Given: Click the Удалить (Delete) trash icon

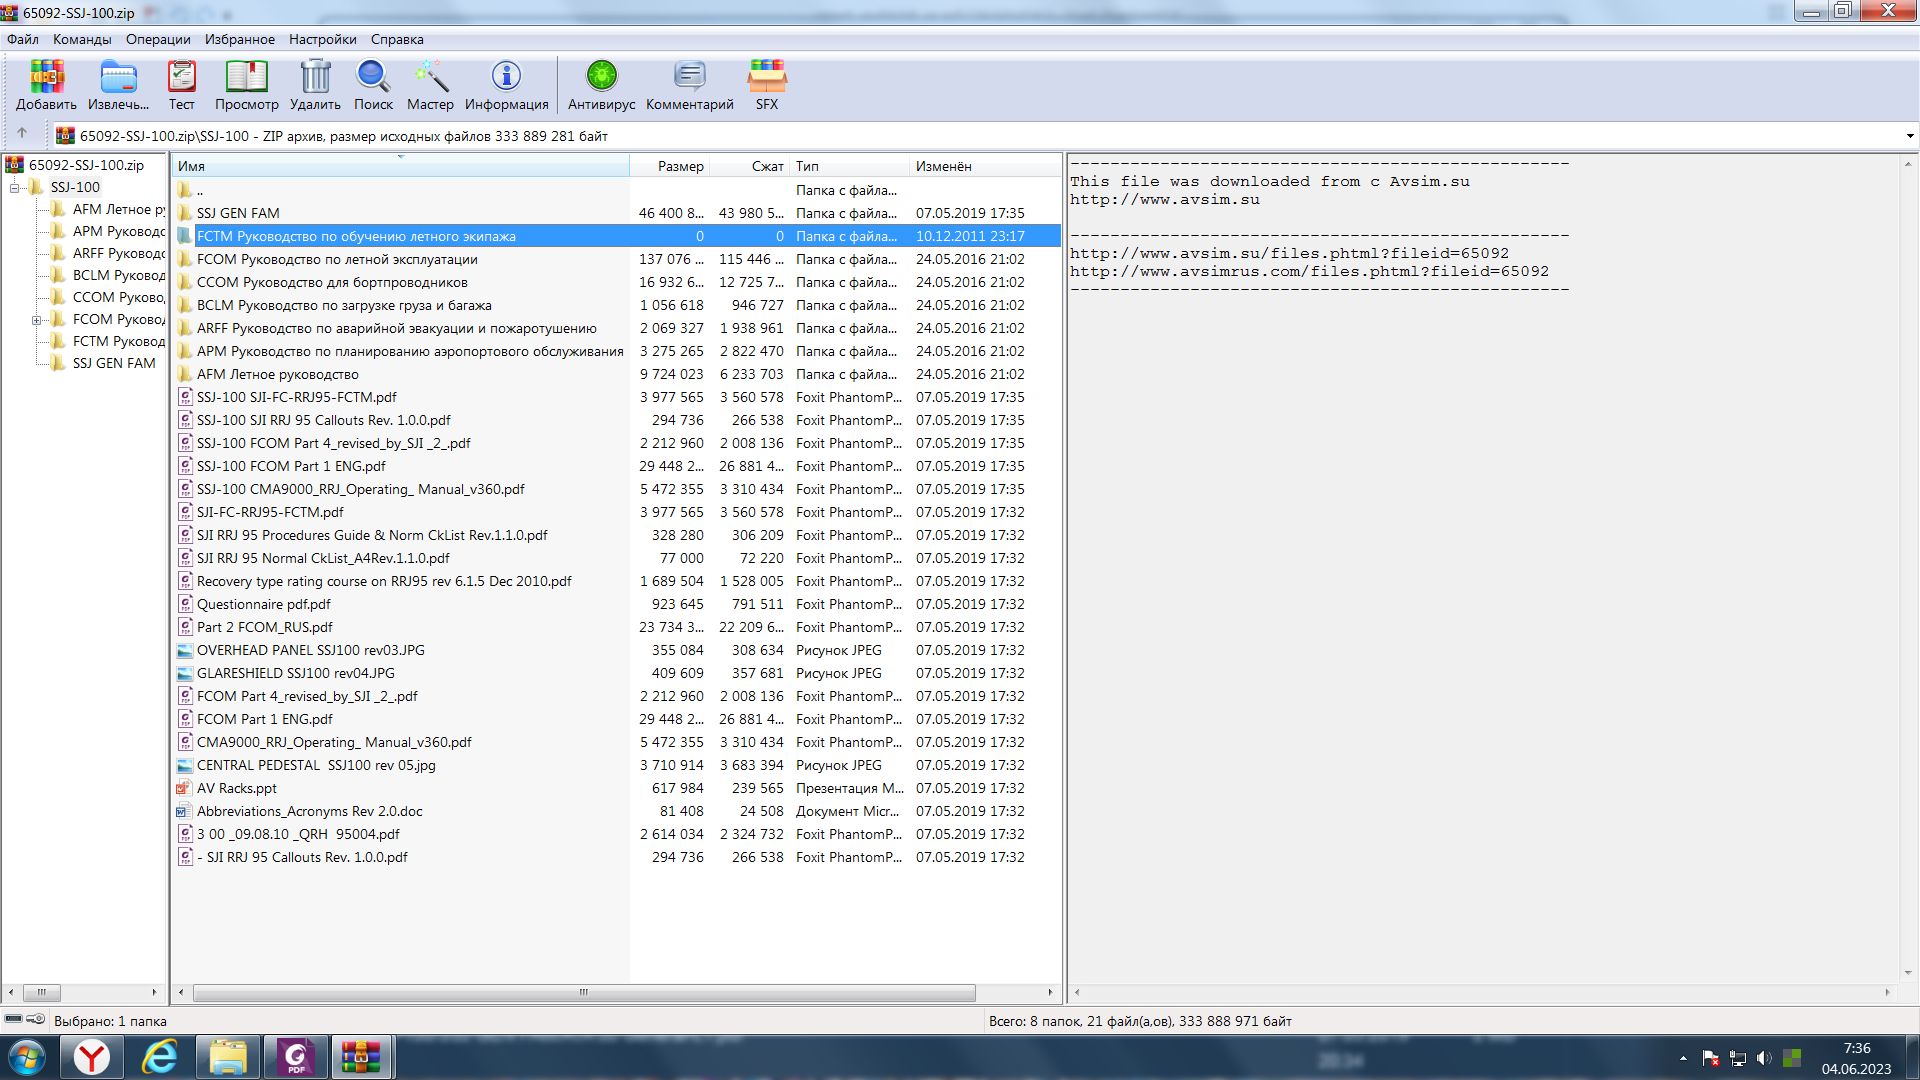Looking at the screenshot, I should click(315, 85).
